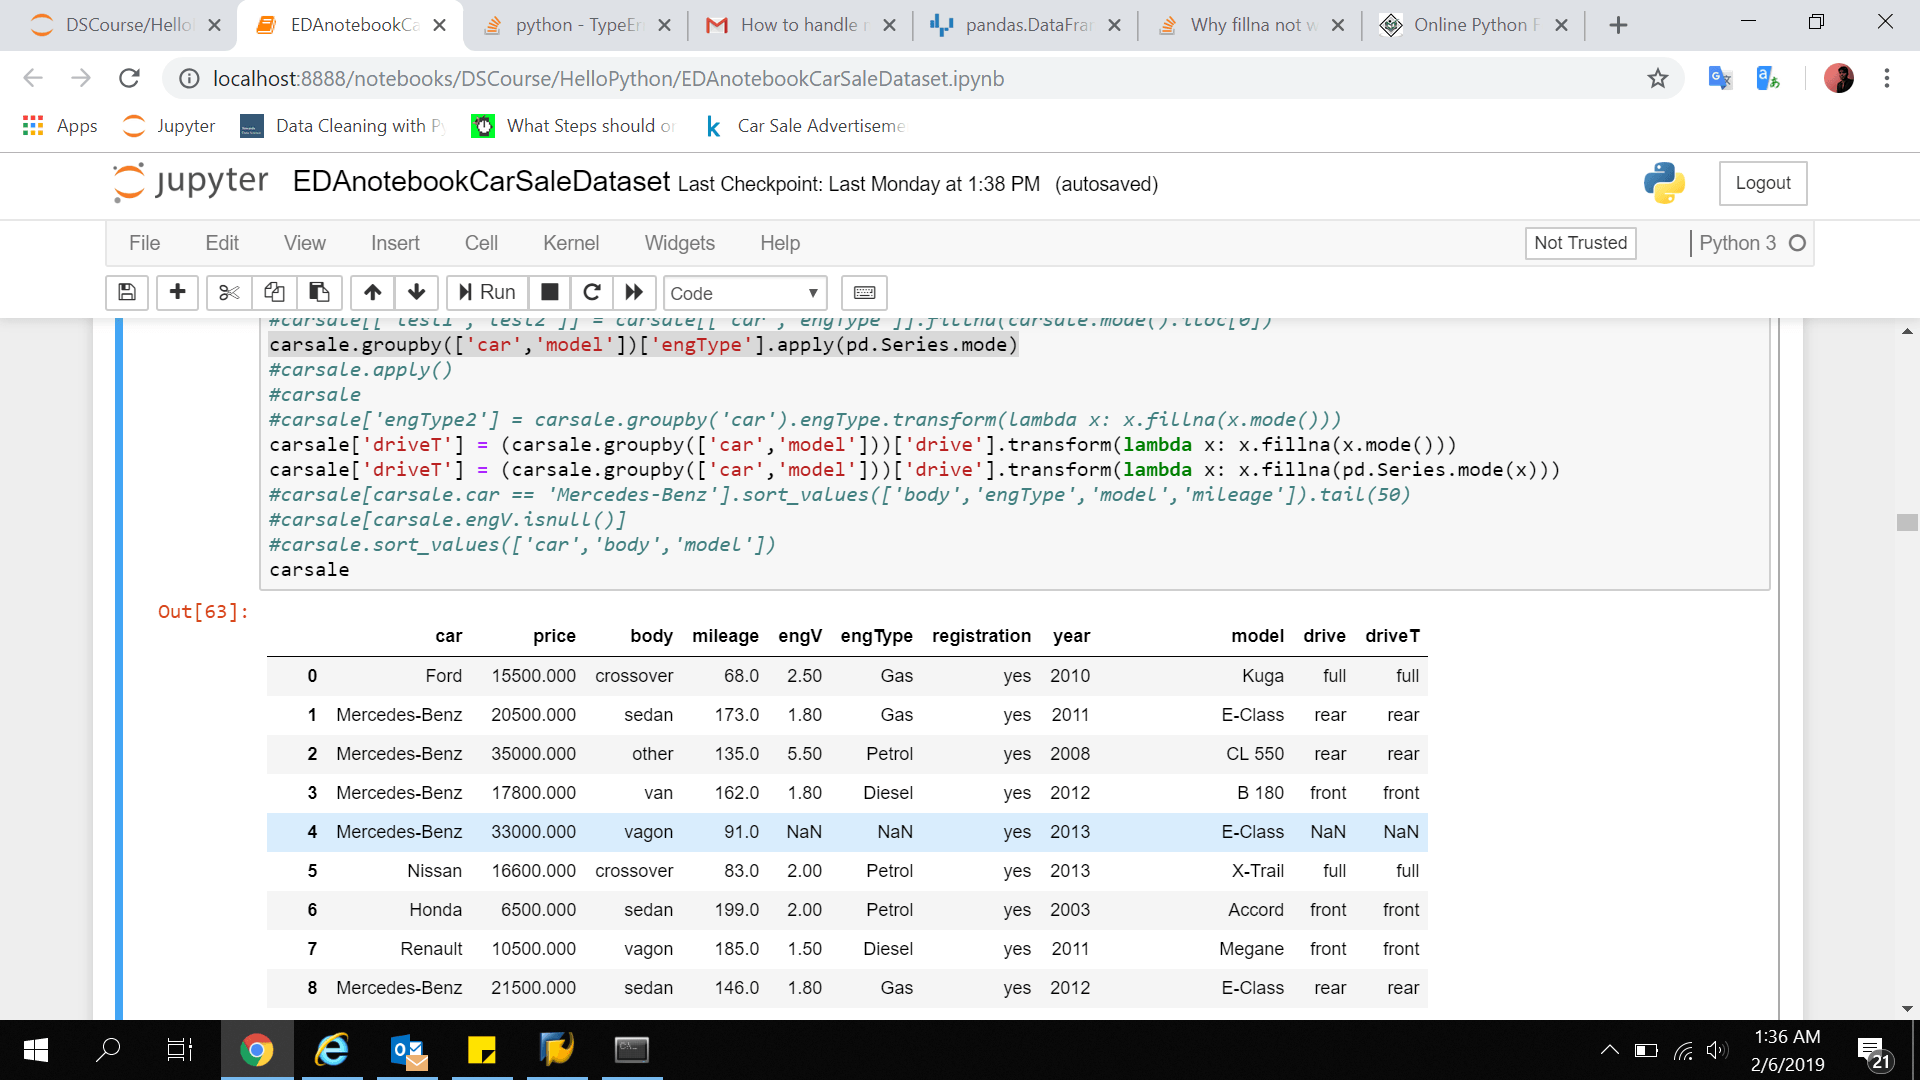Open the Kernel menu

(570, 243)
